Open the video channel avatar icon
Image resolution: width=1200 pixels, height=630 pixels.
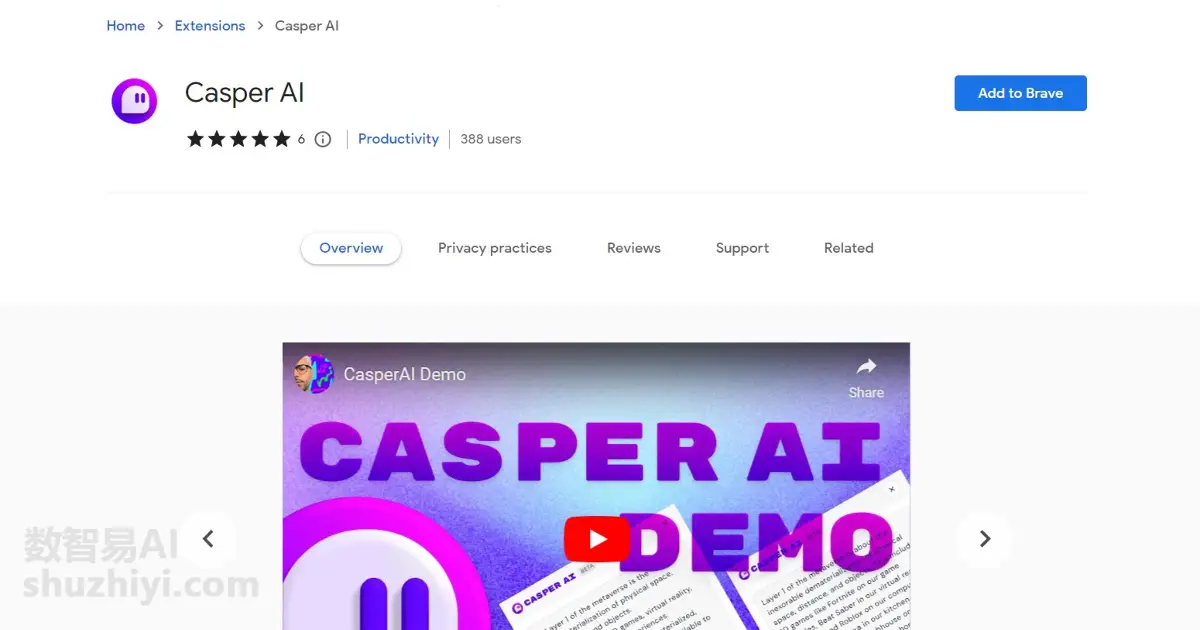coord(314,374)
